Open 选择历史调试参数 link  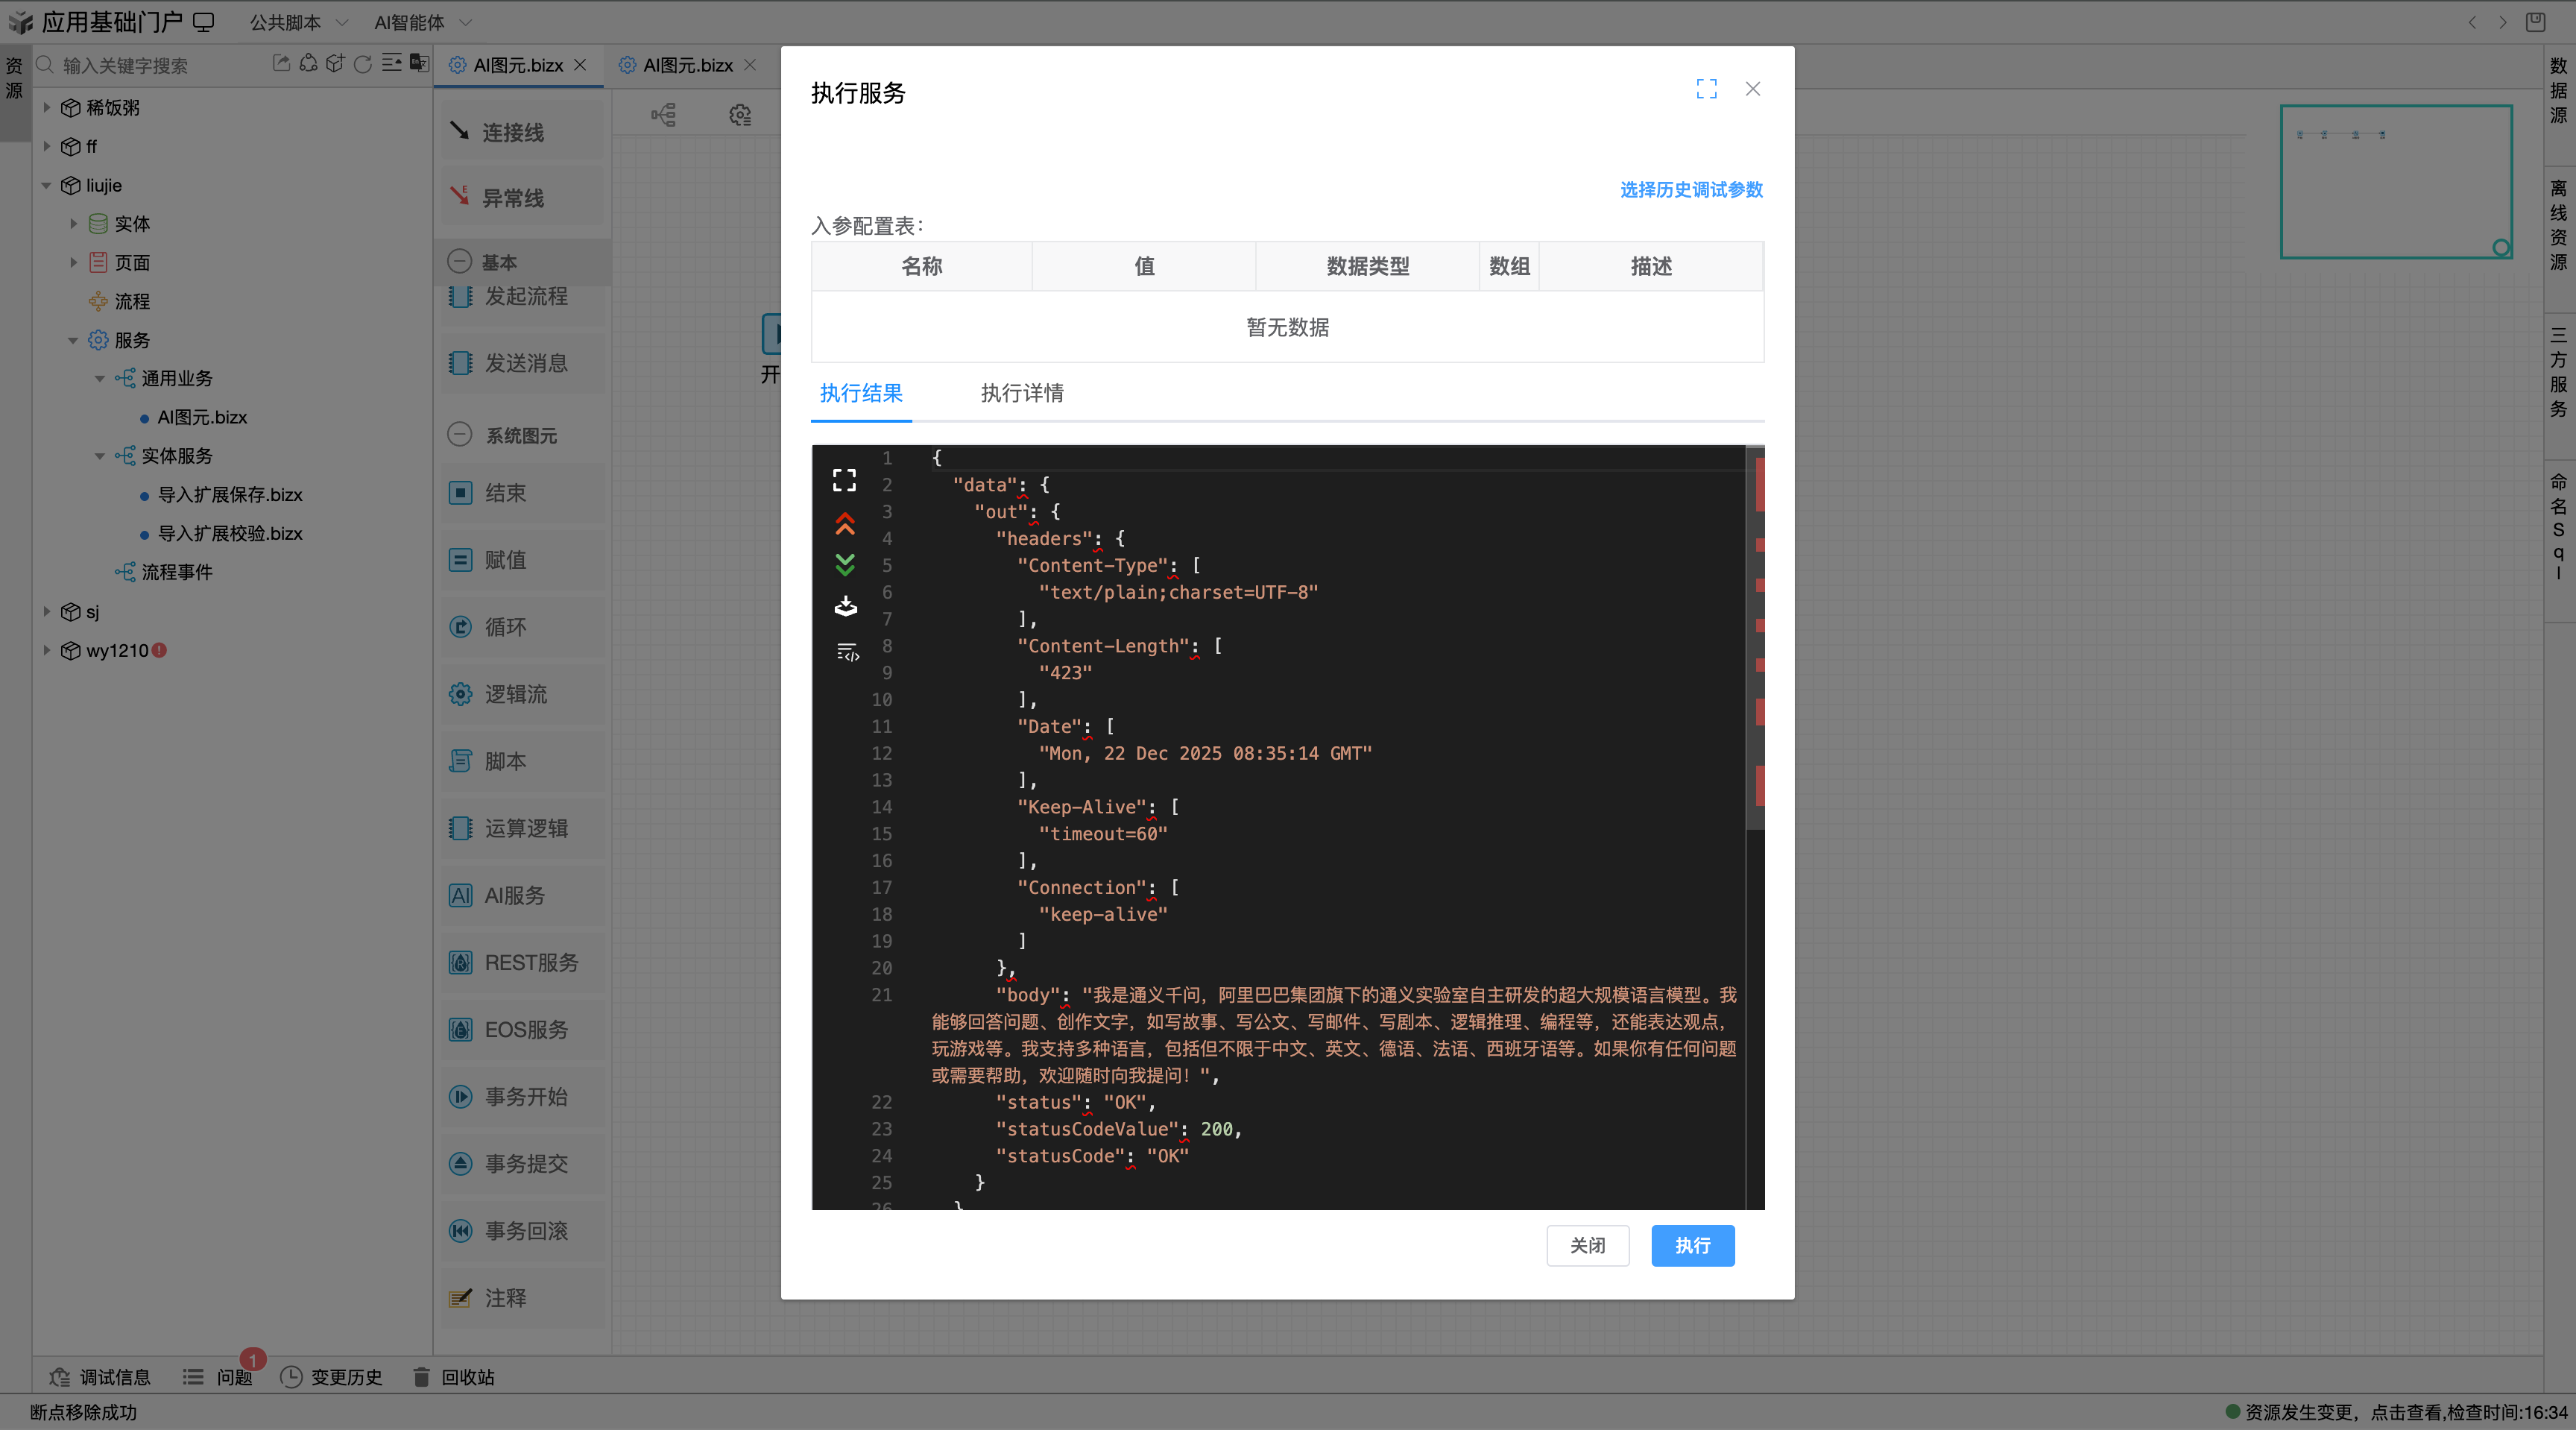pyautogui.click(x=1690, y=189)
